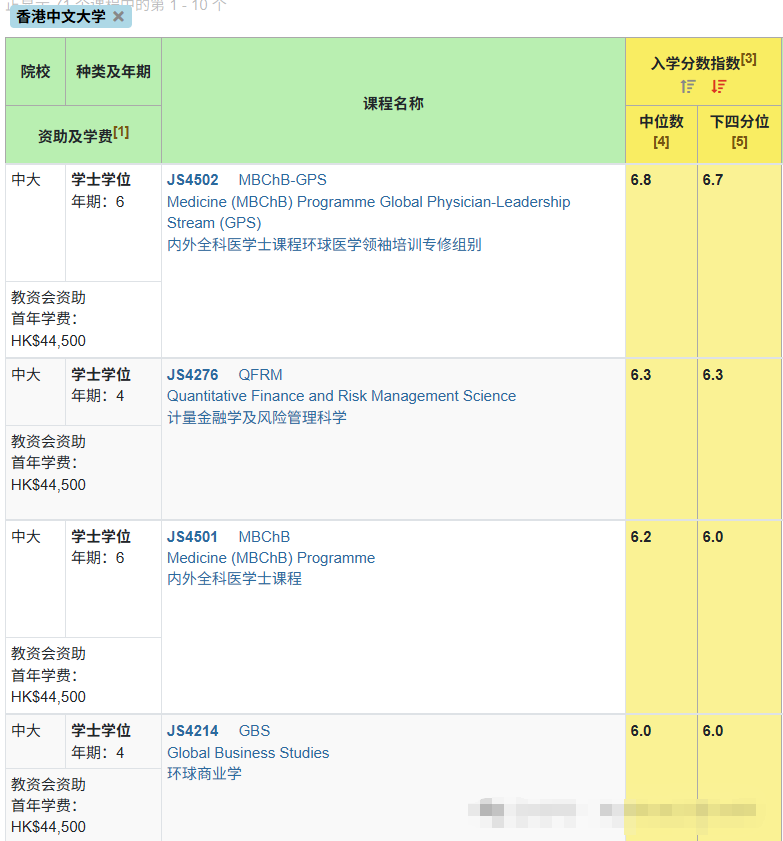This screenshot has height=841, width=783.
Task: Click the 课程名称 column header
Action: [394, 103]
